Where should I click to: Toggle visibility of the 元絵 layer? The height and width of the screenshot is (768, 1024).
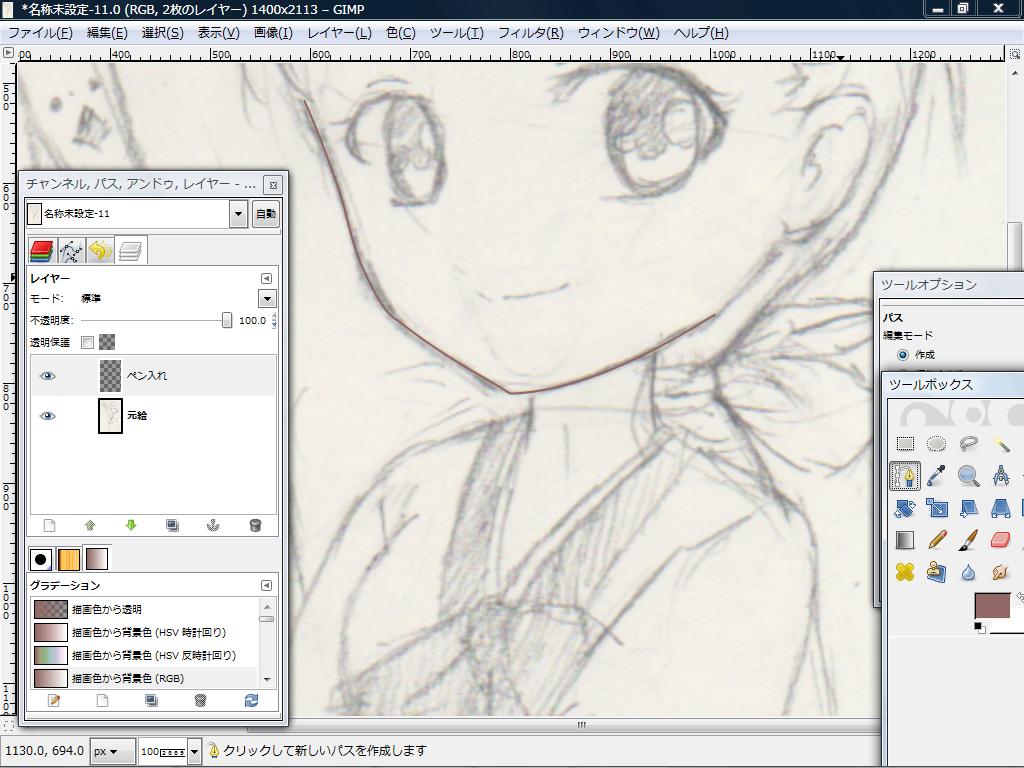point(47,415)
